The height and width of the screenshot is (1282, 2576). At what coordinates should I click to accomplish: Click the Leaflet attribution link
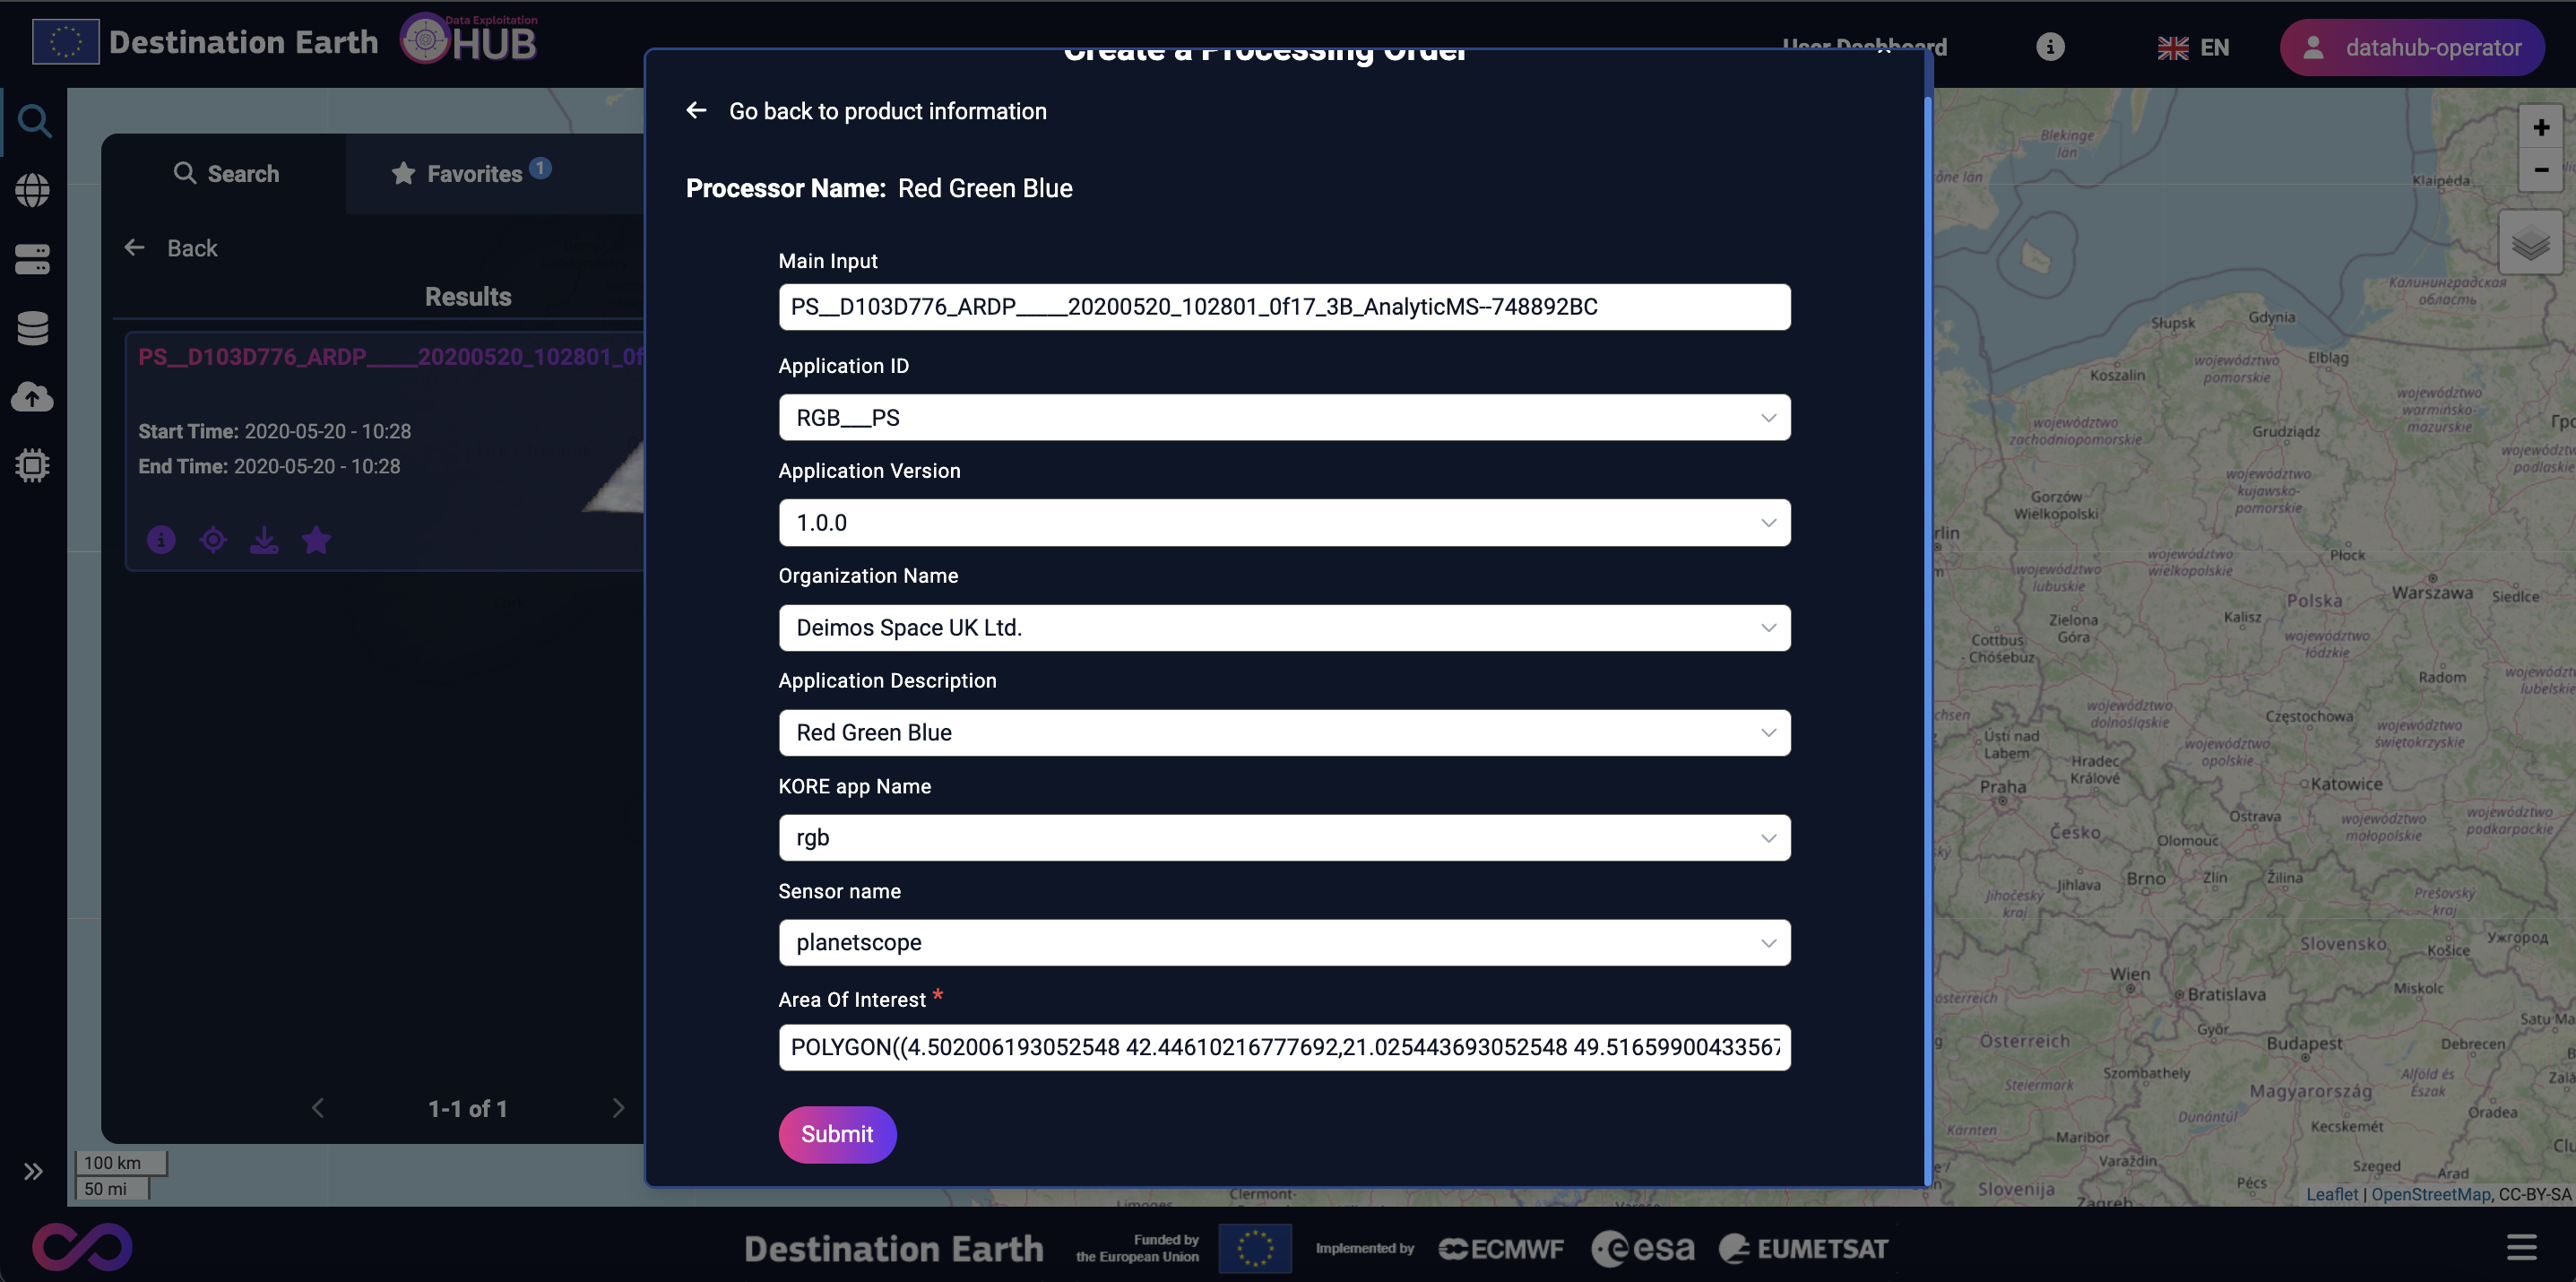tap(2332, 1194)
